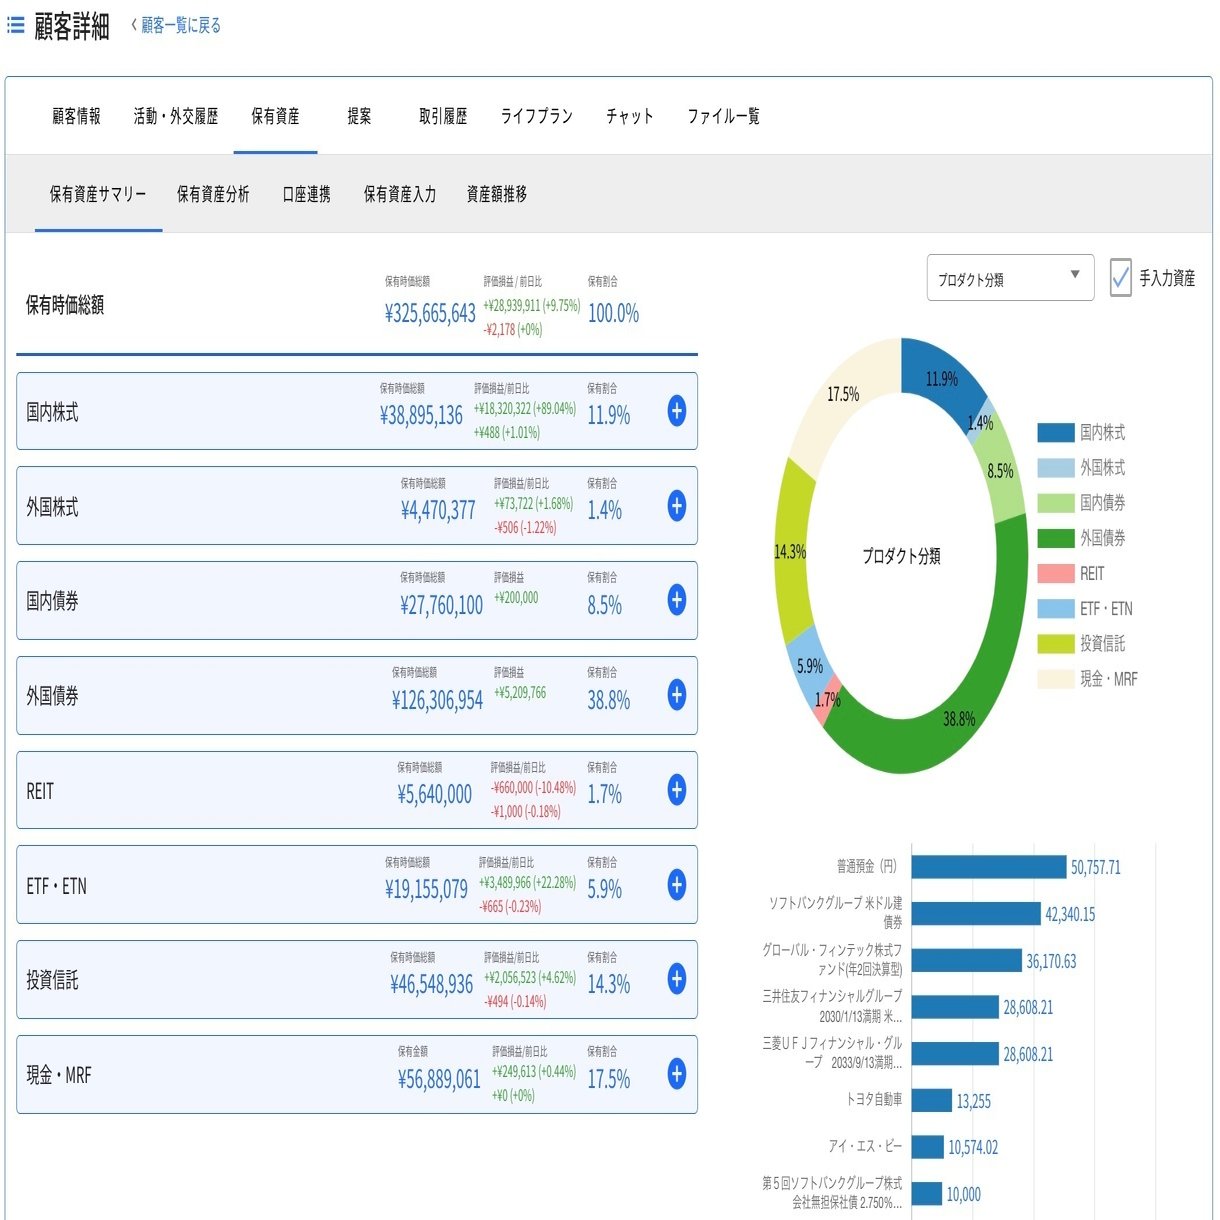Viewport: 1220px width, 1220px height.
Task: Click the プロダクト分類 donut center label
Action: pyautogui.click(x=901, y=556)
